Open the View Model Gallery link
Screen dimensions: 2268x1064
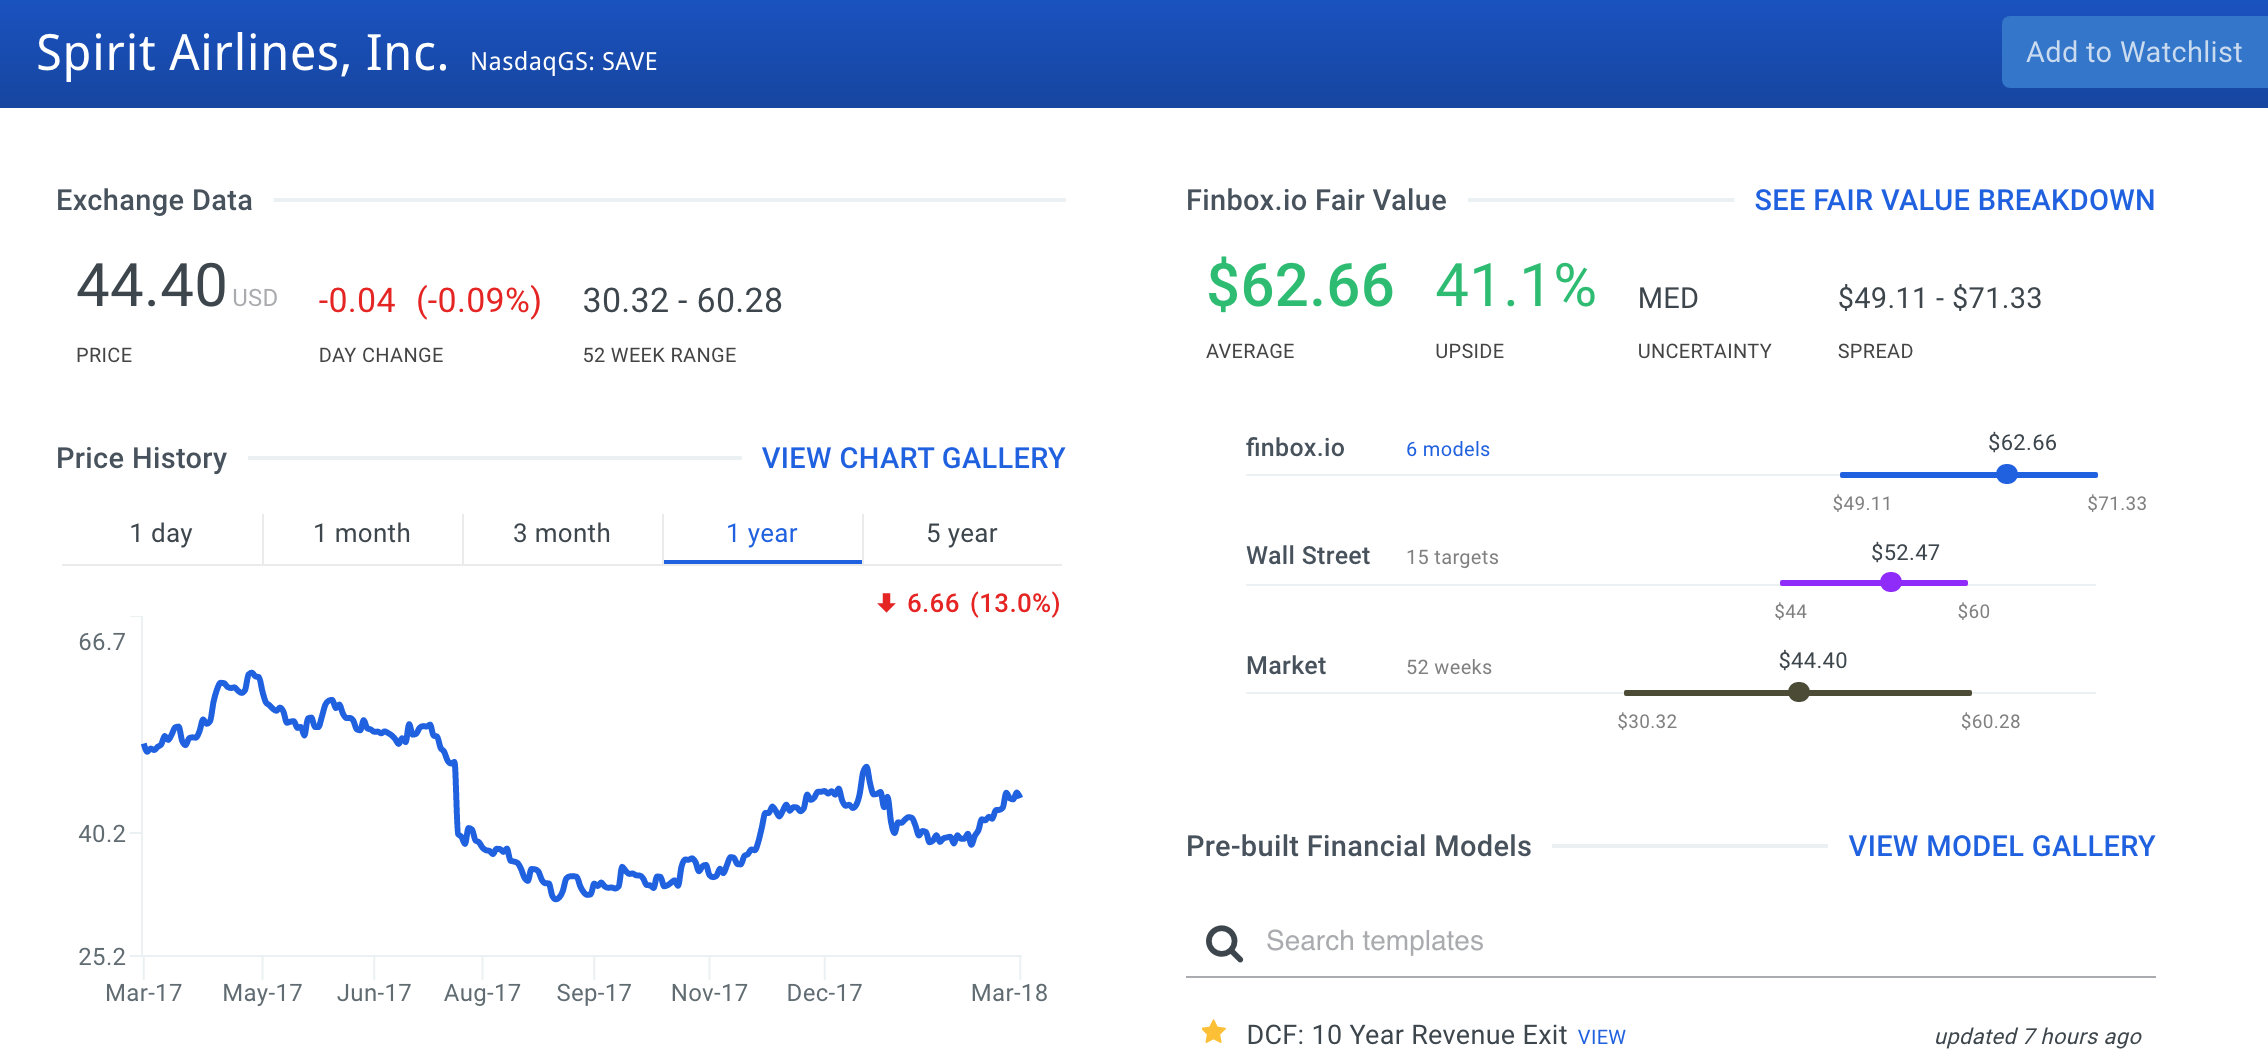[x=2001, y=846]
